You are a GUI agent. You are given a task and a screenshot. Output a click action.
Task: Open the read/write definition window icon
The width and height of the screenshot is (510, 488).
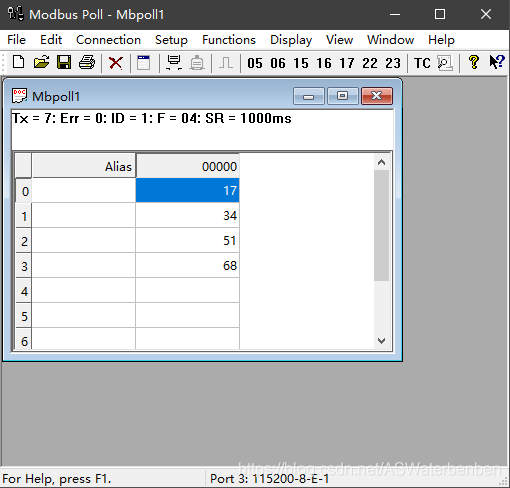(x=143, y=63)
